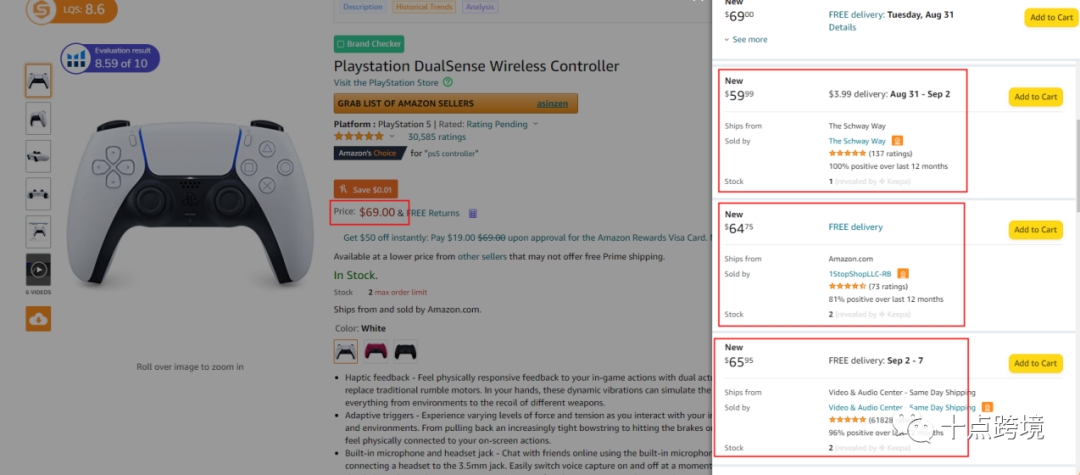
Task: Click the orange Save $0.01 button
Action: pyautogui.click(x=366, y=189)
